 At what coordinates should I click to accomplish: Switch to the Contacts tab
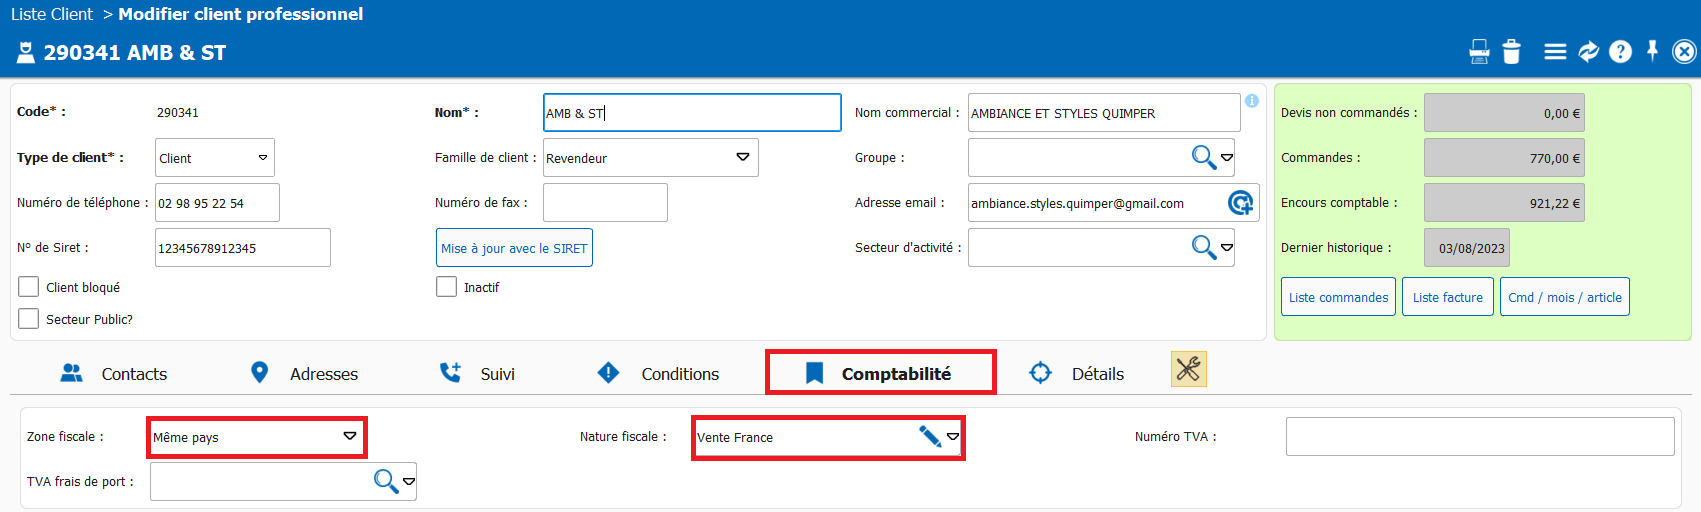[x=114, y=374]
